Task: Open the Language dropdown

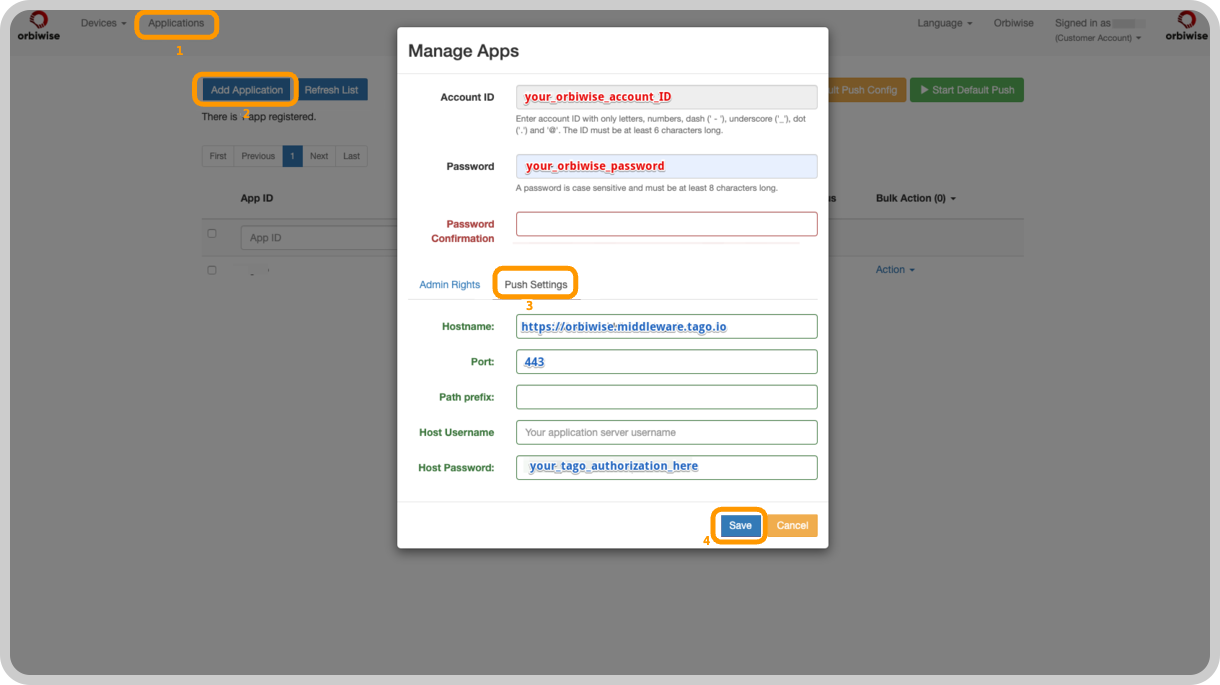Action: coord(945,23)
